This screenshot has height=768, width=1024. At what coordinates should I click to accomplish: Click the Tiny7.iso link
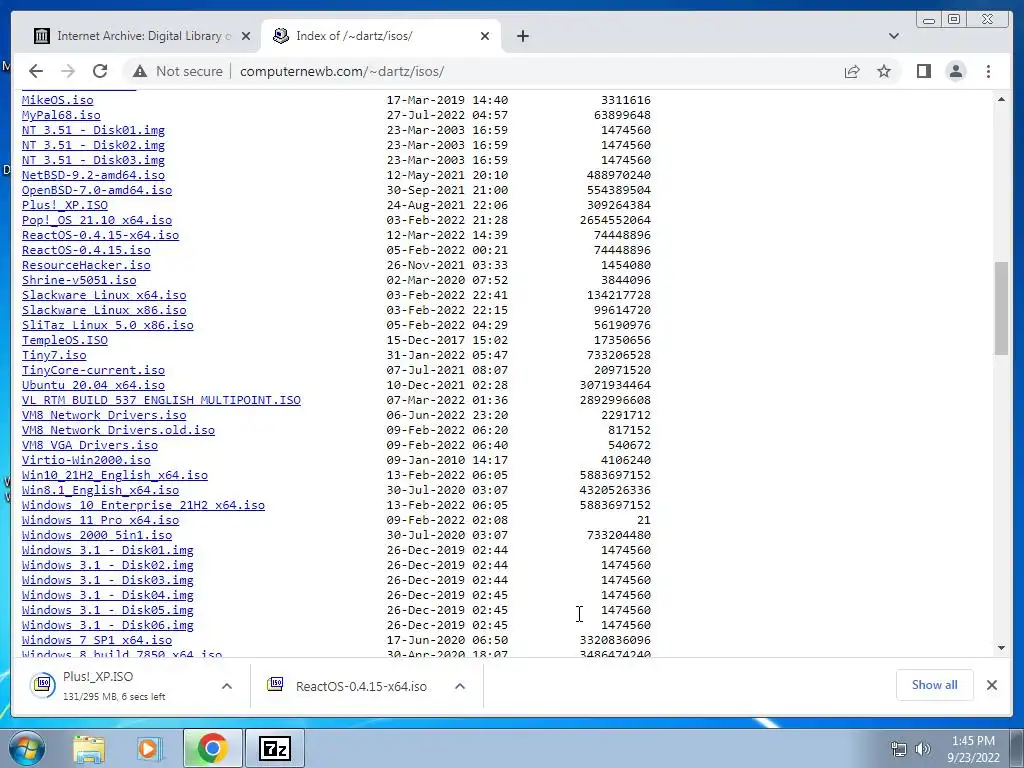[x=54, y=355]
